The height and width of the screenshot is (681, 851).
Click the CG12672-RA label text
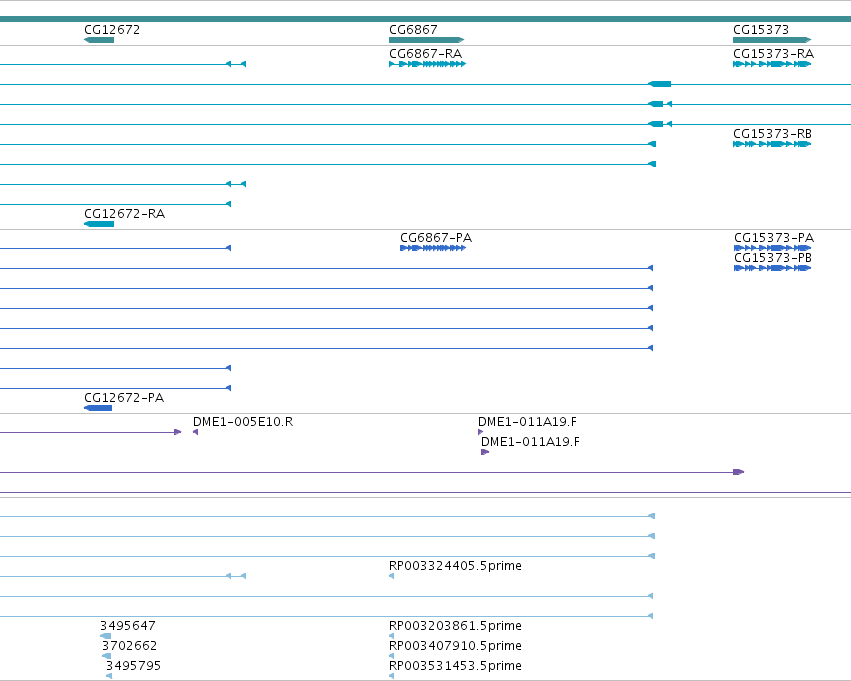pos(124,214)
